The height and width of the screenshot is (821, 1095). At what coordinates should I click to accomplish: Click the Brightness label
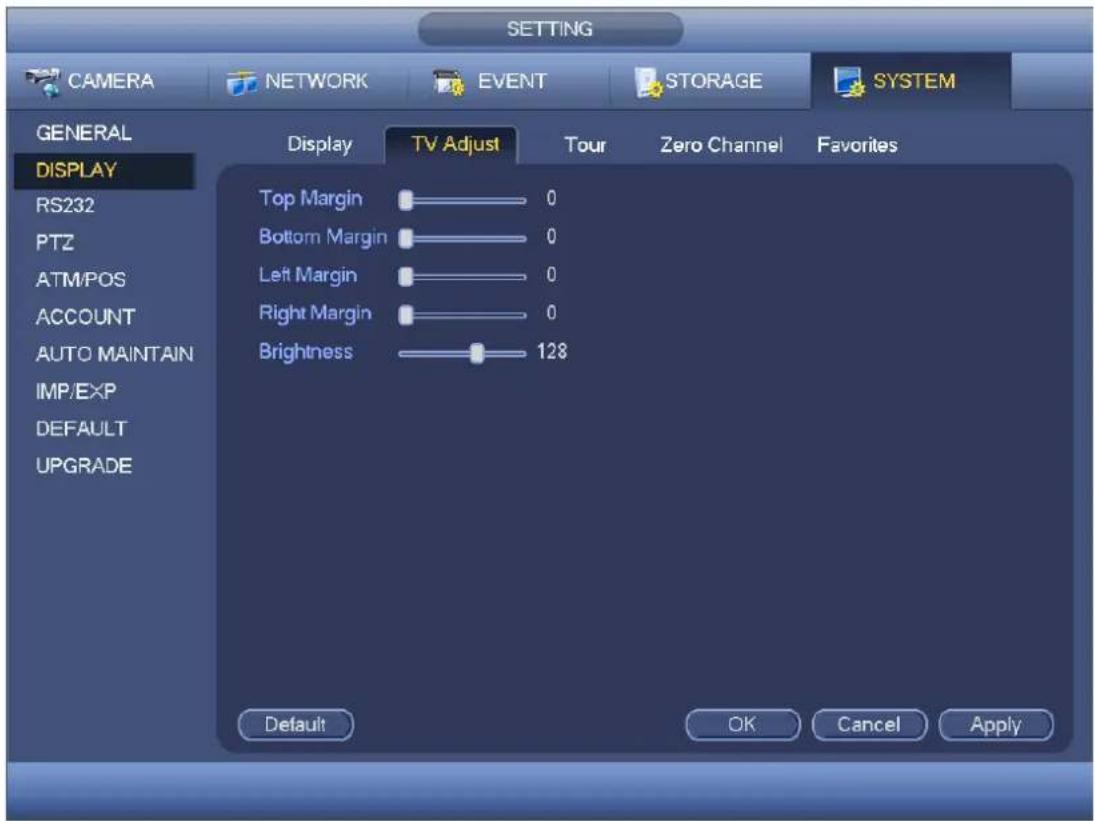point(306,351)
